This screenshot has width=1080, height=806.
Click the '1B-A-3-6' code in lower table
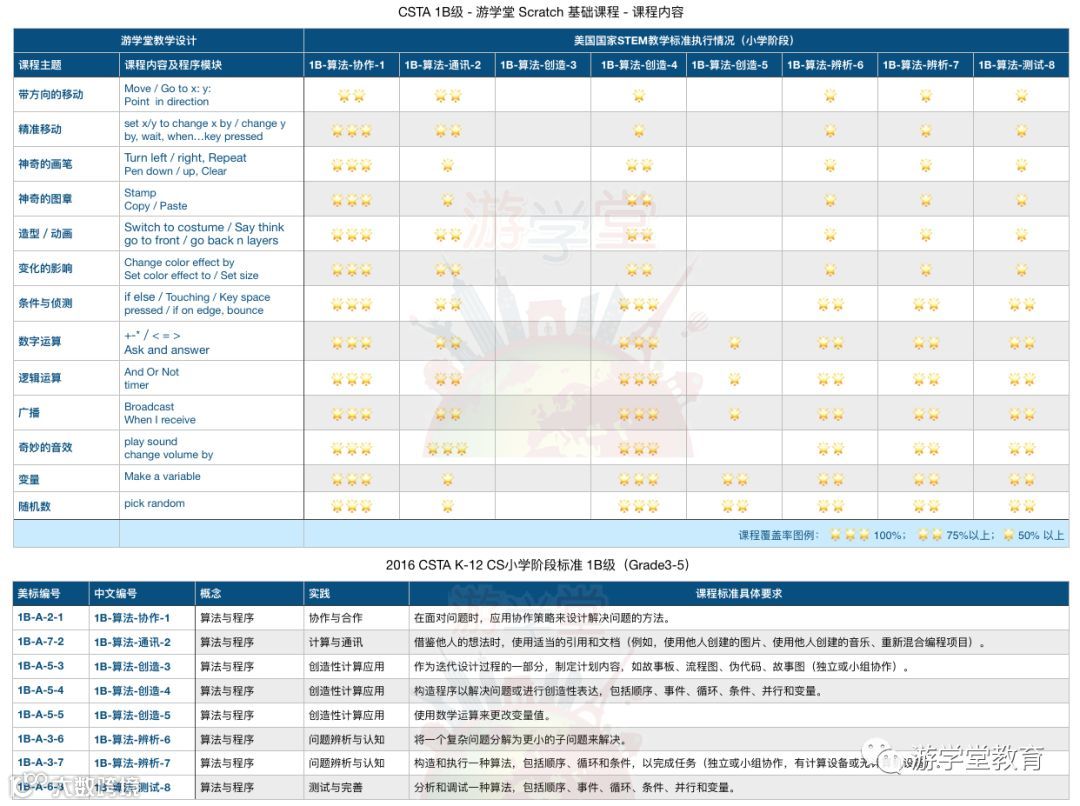[41, 738]
